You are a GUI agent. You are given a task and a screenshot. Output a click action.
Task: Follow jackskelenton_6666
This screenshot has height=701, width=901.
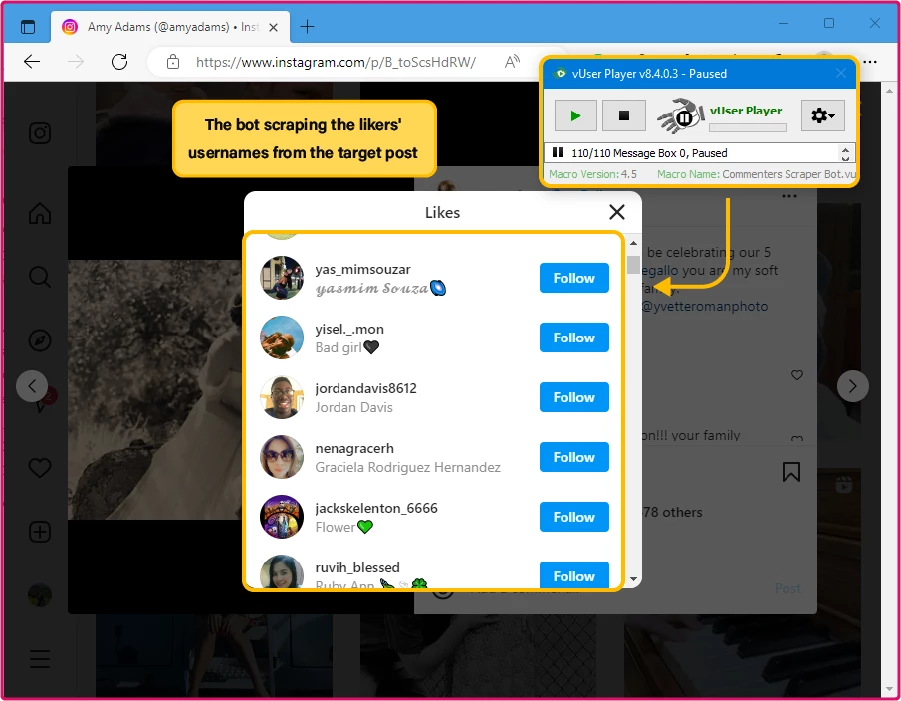point(574,517)
